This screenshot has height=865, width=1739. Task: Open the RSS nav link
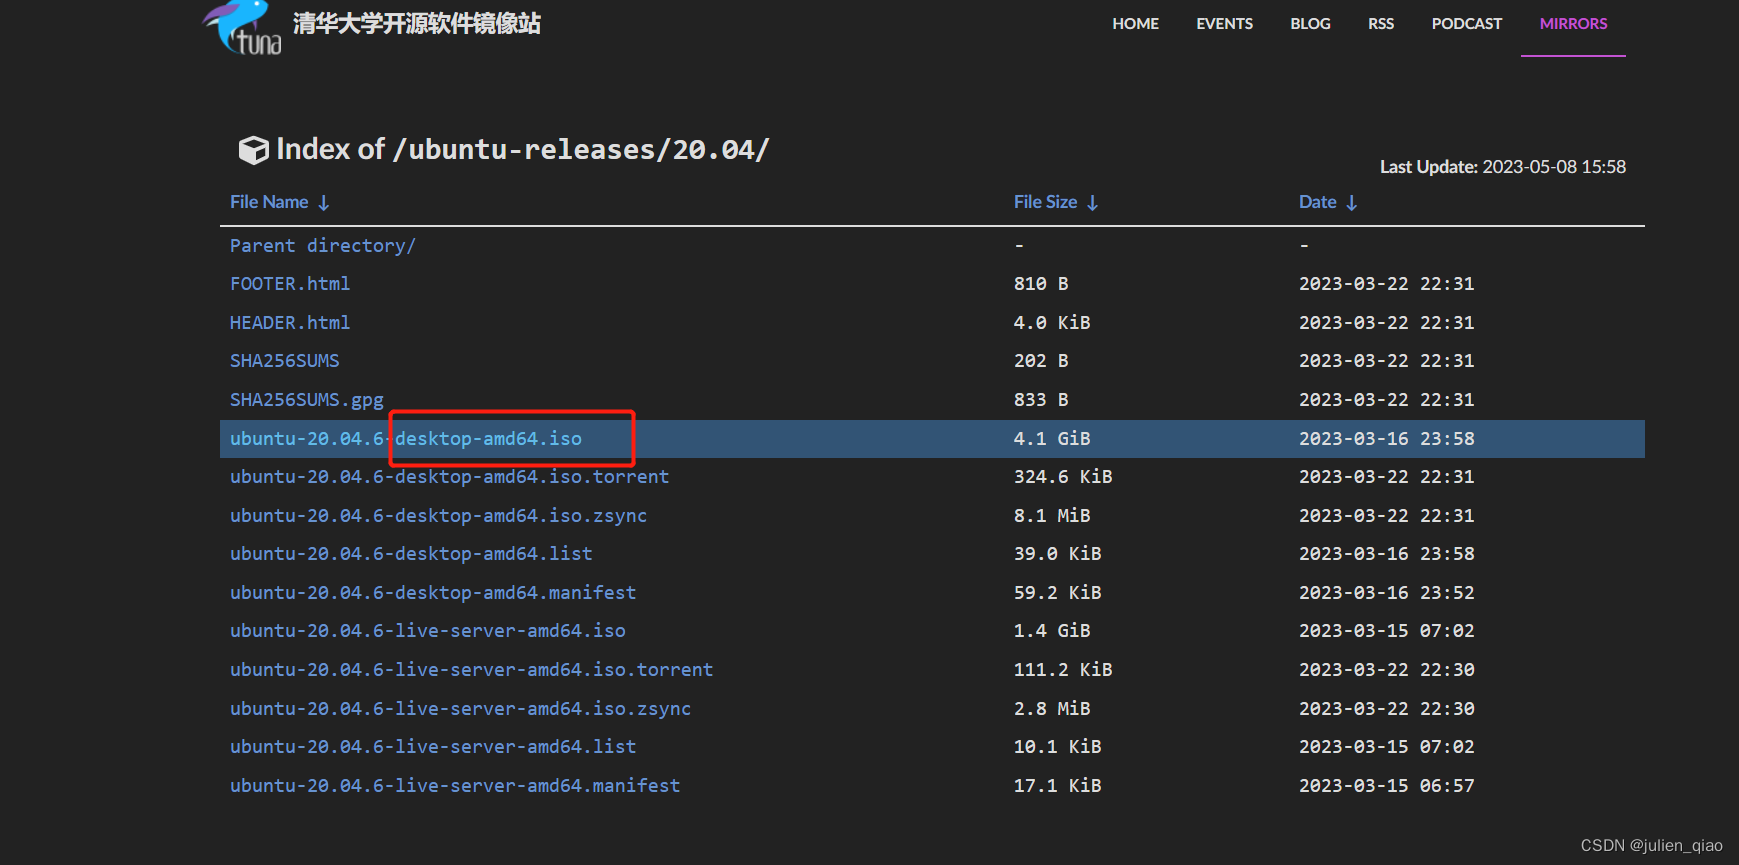click(x=1381, y=24)
